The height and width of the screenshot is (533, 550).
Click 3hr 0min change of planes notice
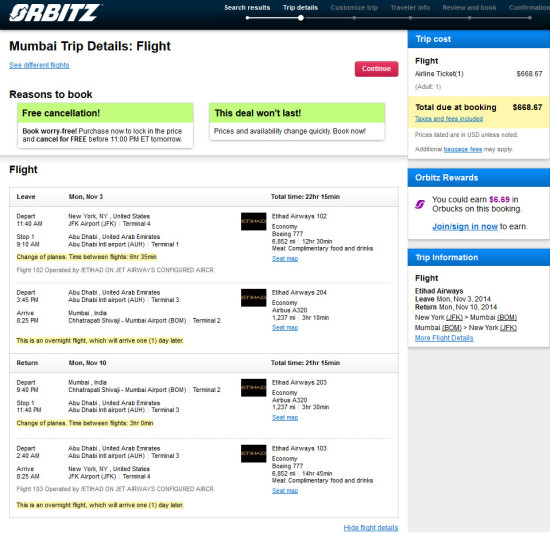coord(85,423)
